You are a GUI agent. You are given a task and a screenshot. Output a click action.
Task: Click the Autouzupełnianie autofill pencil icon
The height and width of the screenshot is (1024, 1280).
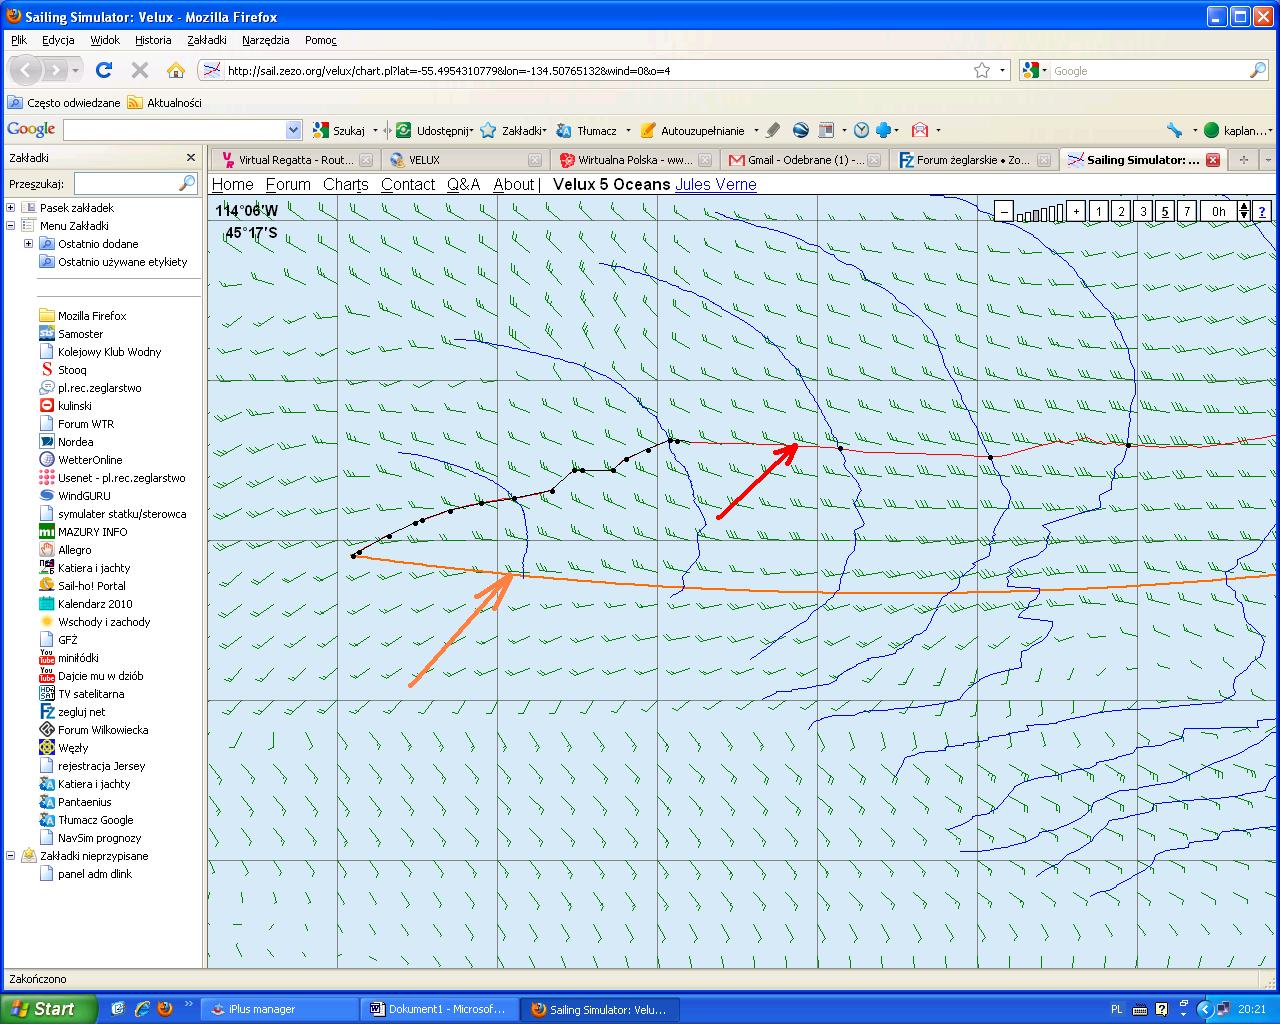coord(648,130)
